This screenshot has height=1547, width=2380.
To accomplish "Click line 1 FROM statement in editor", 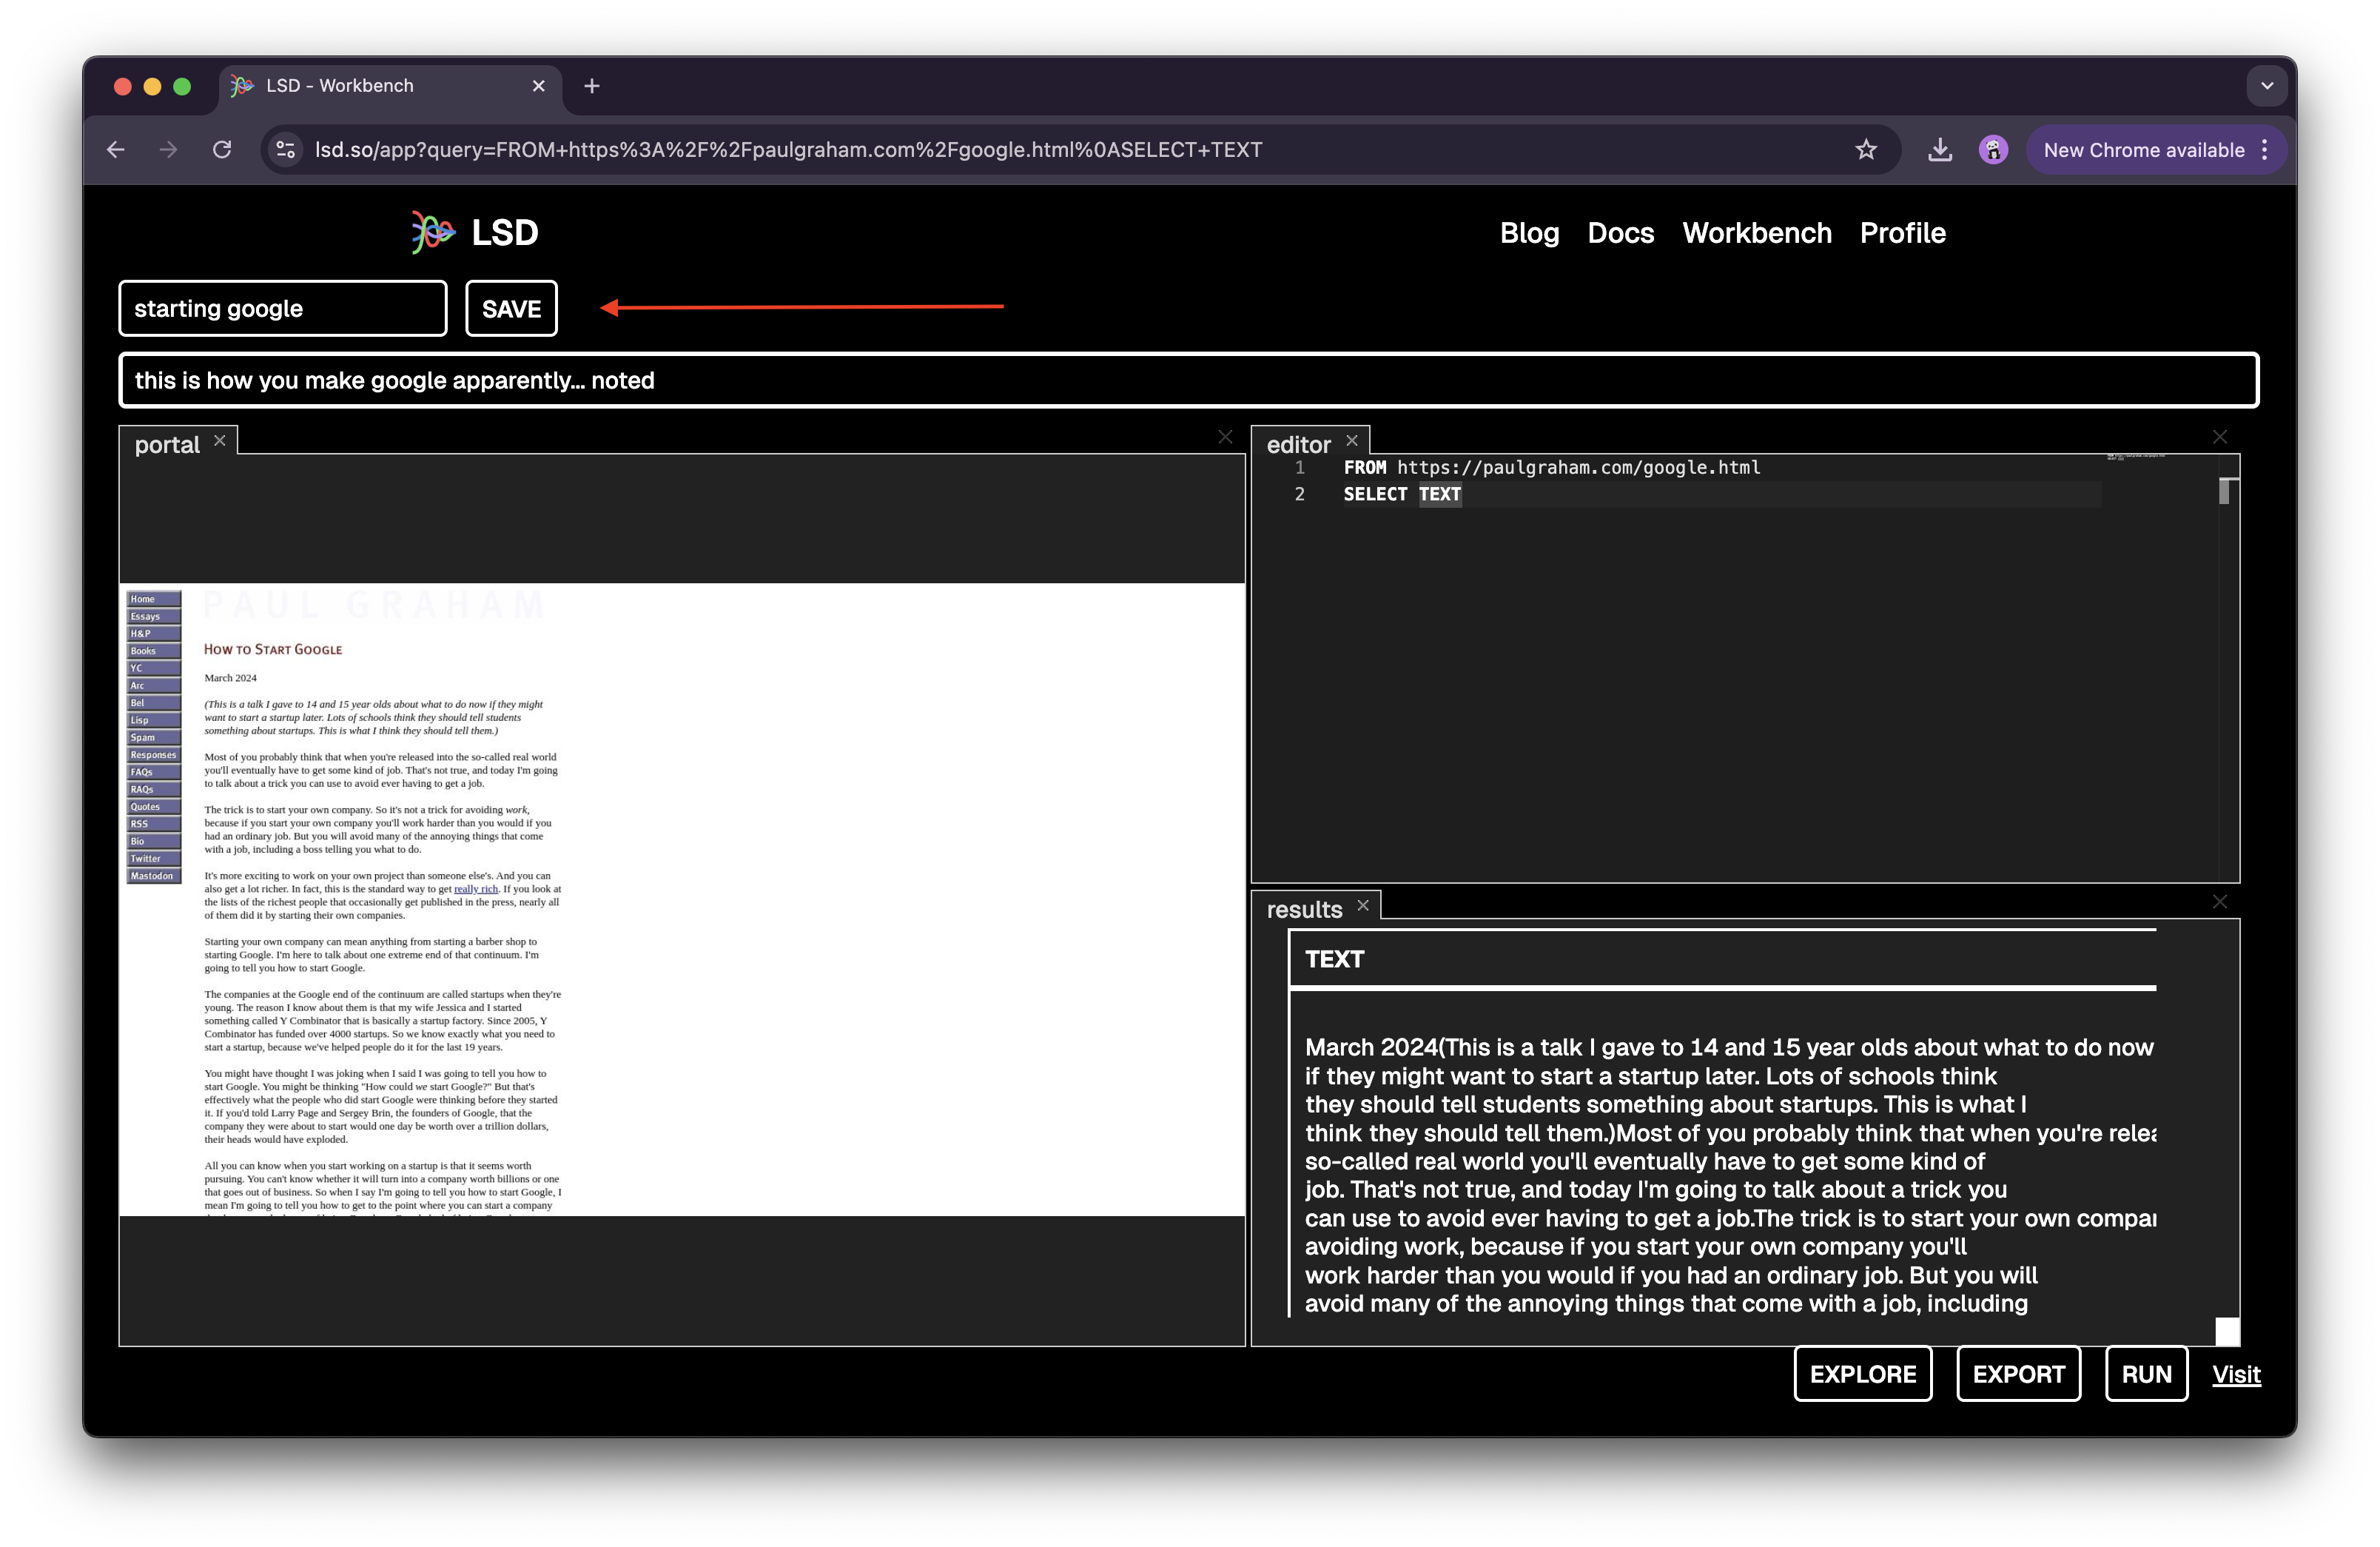I will pos(1551,468).
